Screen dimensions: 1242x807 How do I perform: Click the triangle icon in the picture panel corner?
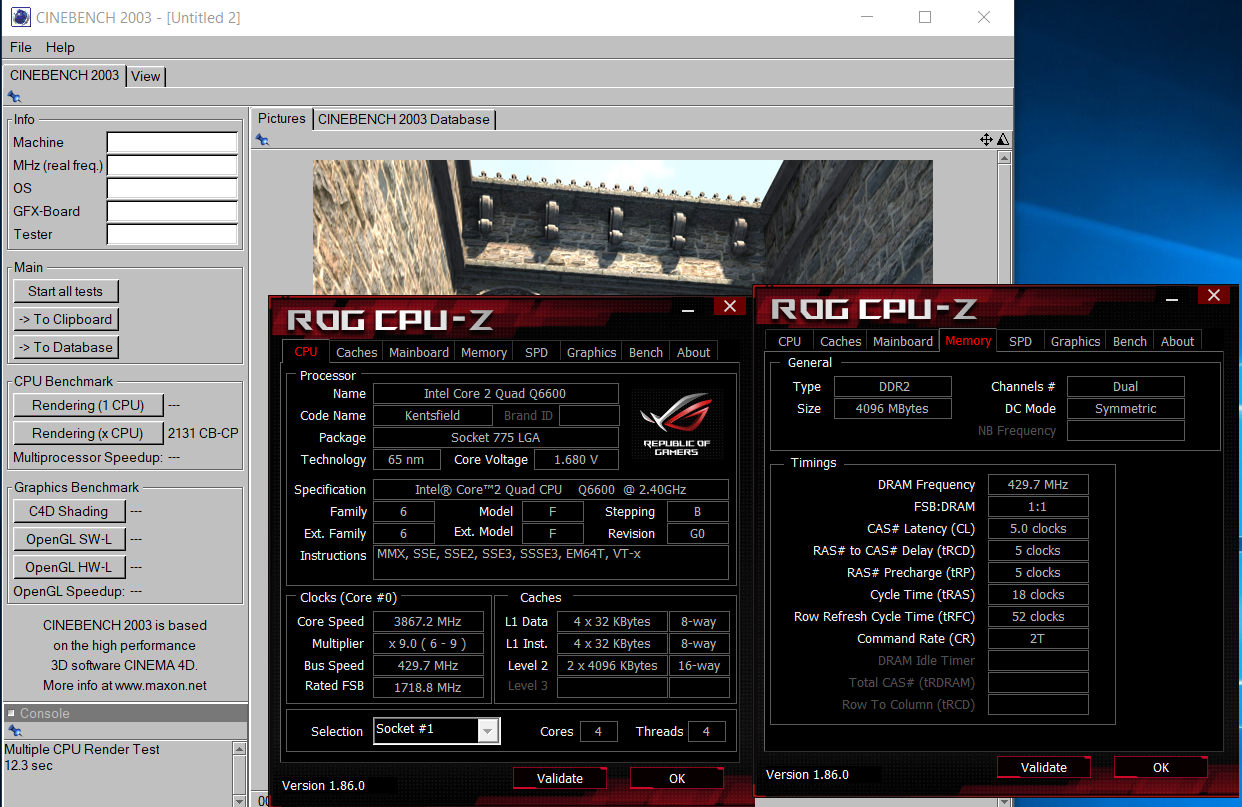[x=1003, y=140]
